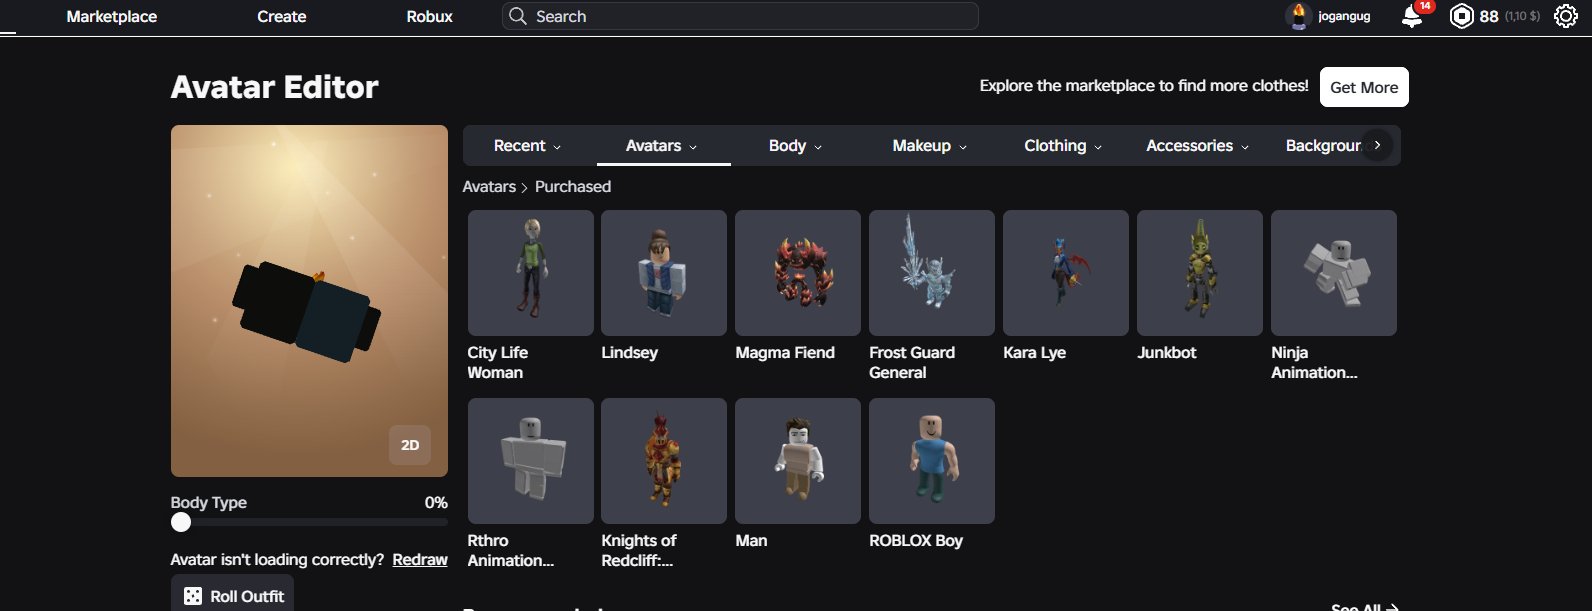Click the search magnifier icon
This screenshot has height=611, width=1592.
[517, 16]
